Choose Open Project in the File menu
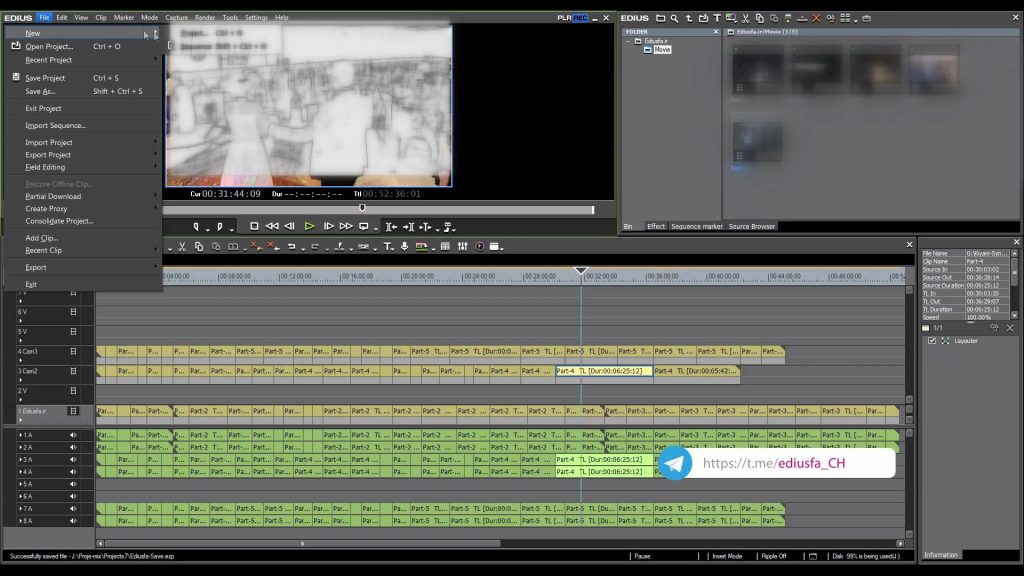The width and height of the screenshot is (1024, 576). pyautogui.click(x=83, y=46)
